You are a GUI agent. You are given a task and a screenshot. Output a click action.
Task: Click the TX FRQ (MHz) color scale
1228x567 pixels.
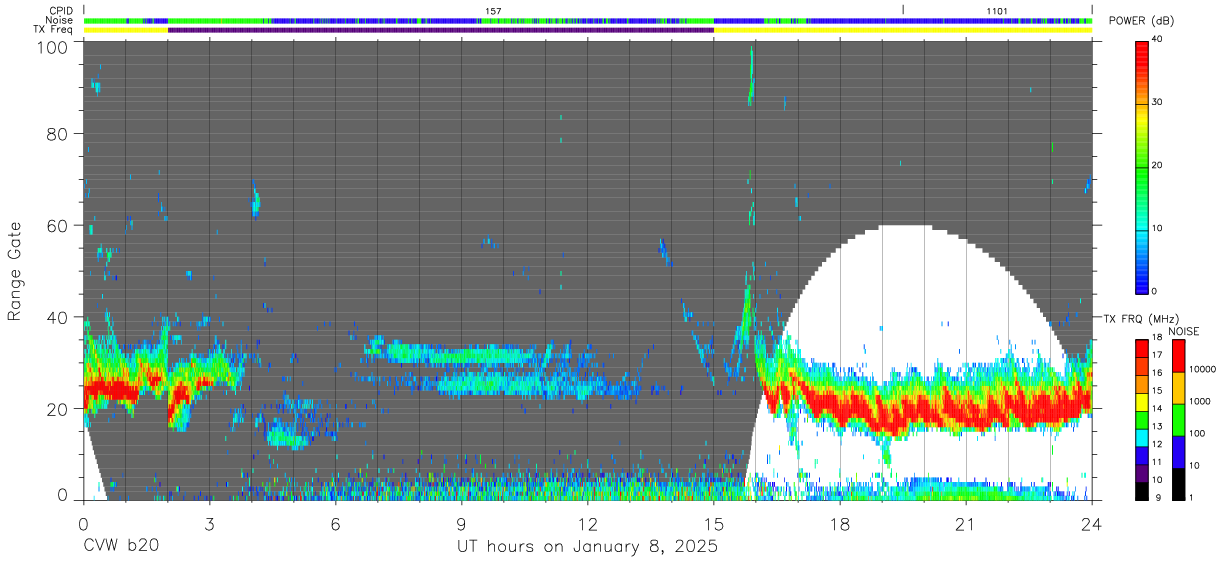1143,418
